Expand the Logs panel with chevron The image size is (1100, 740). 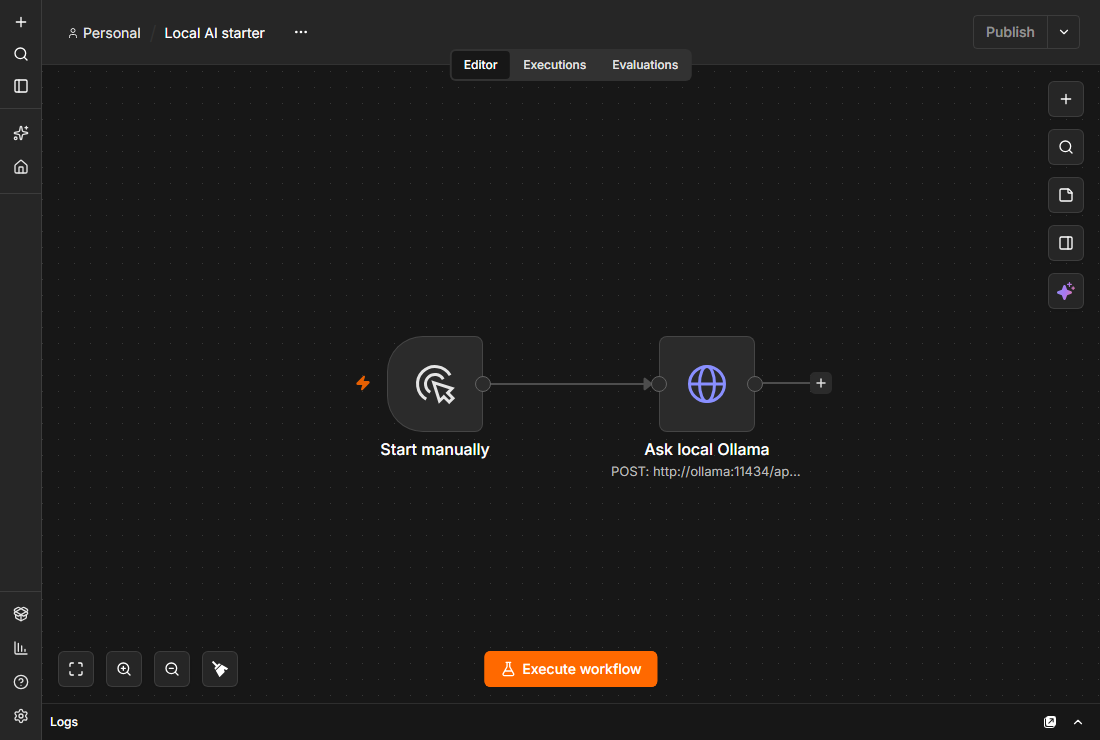[1078, 722]
